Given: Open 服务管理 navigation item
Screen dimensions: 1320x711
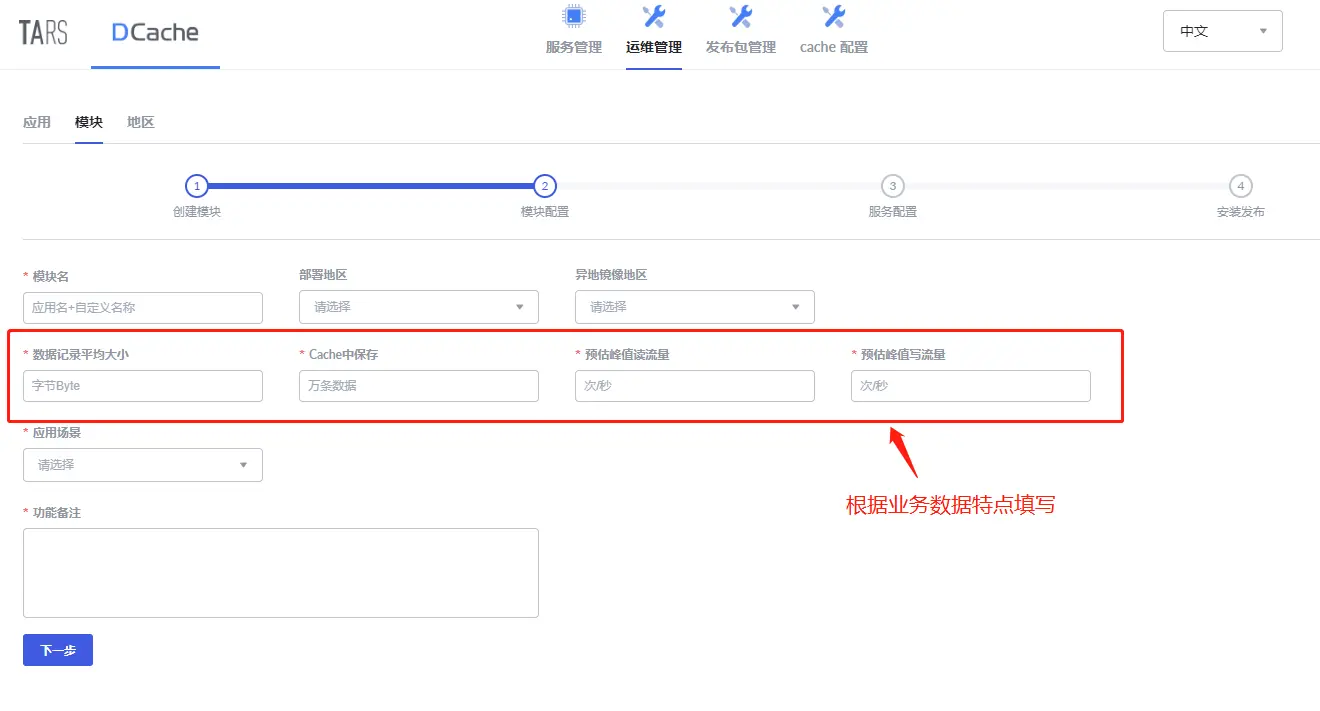Looking at the screenshot, I should (x=574, y=47).
